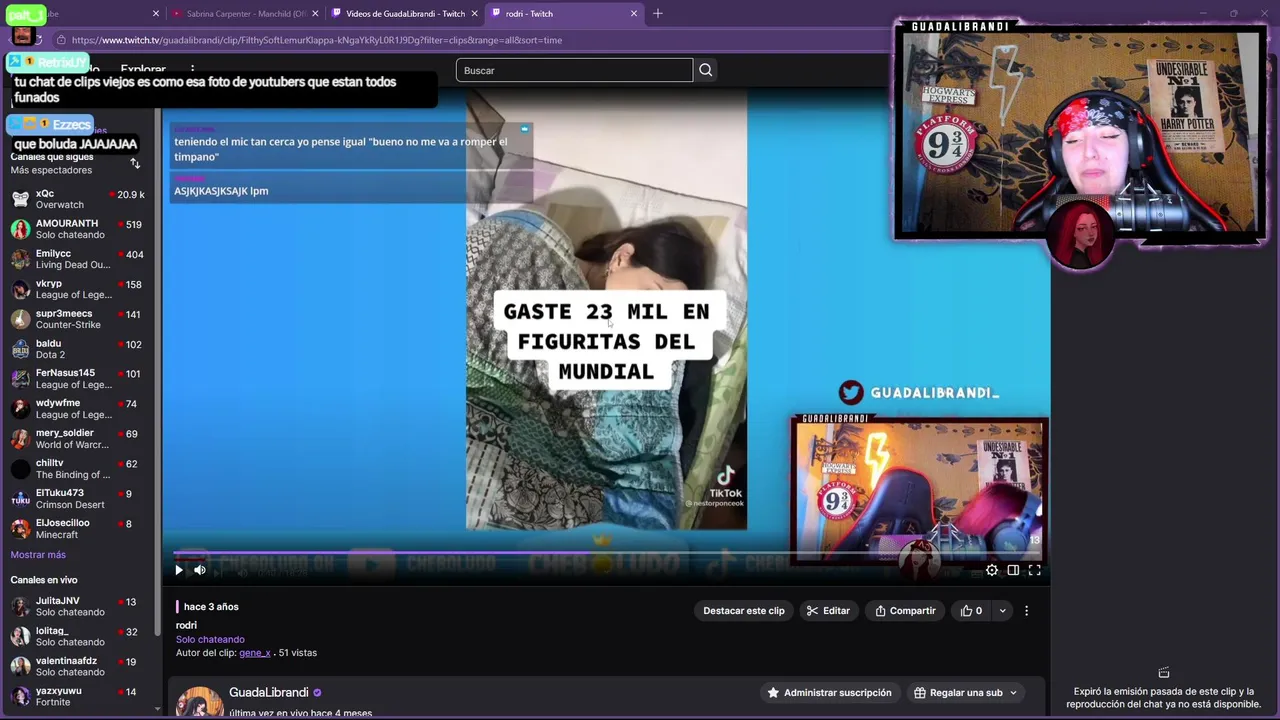Close the rodri - Twitch tab
Viewport: 1280px width, 720px height.
click(633, 14)
